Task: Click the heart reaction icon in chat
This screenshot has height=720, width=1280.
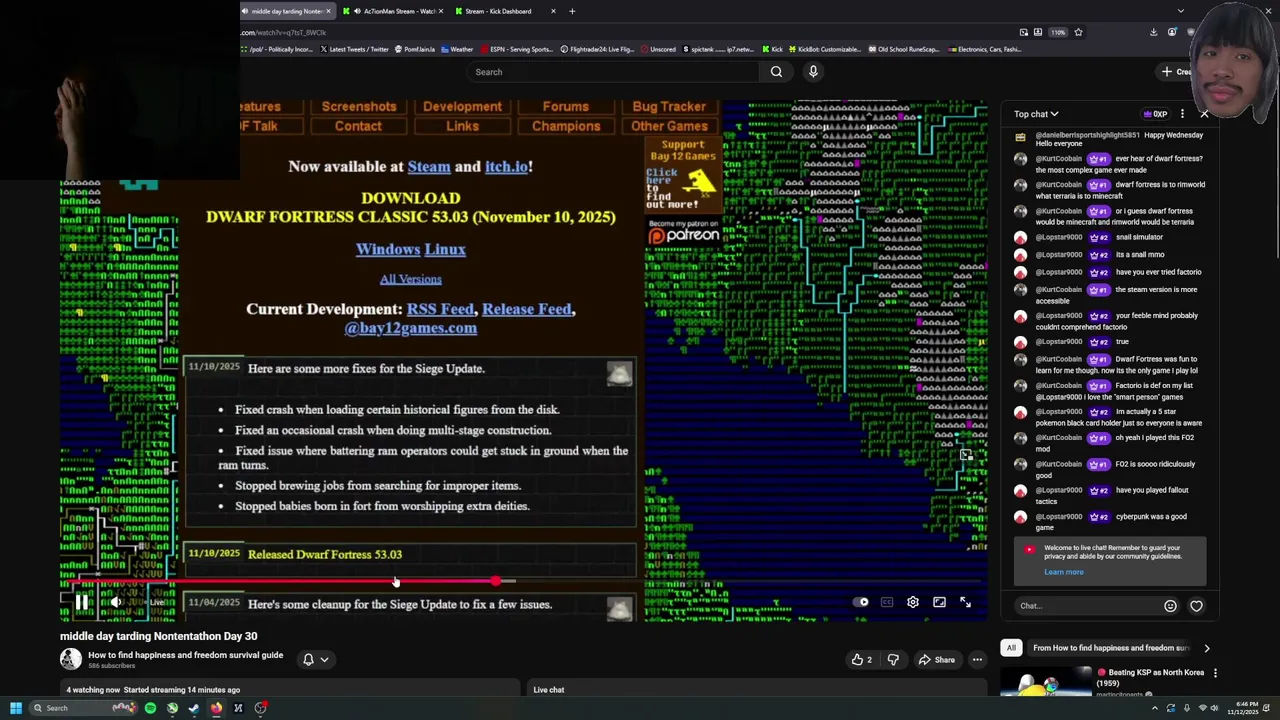Action: click(1196, 606)
